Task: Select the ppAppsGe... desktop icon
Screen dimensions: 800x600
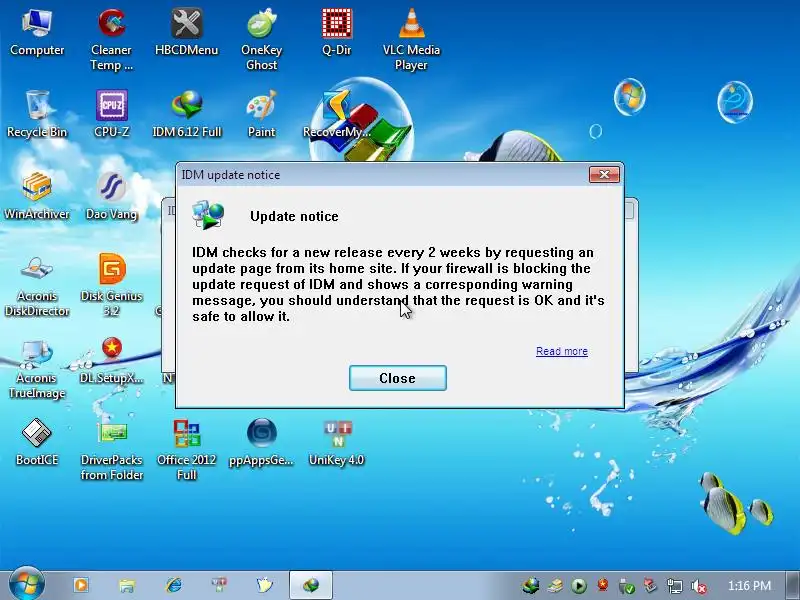Action: [261, 442]
